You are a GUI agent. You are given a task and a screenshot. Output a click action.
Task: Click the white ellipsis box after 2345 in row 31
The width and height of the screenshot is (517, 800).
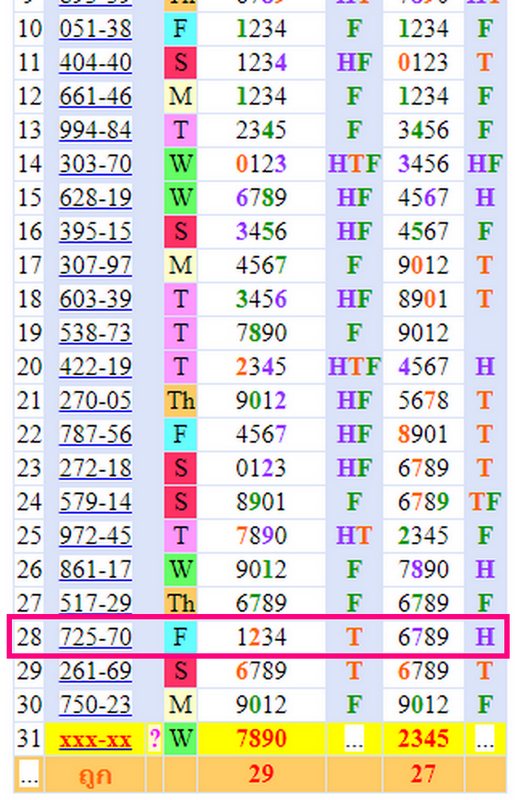coord(485,738)
